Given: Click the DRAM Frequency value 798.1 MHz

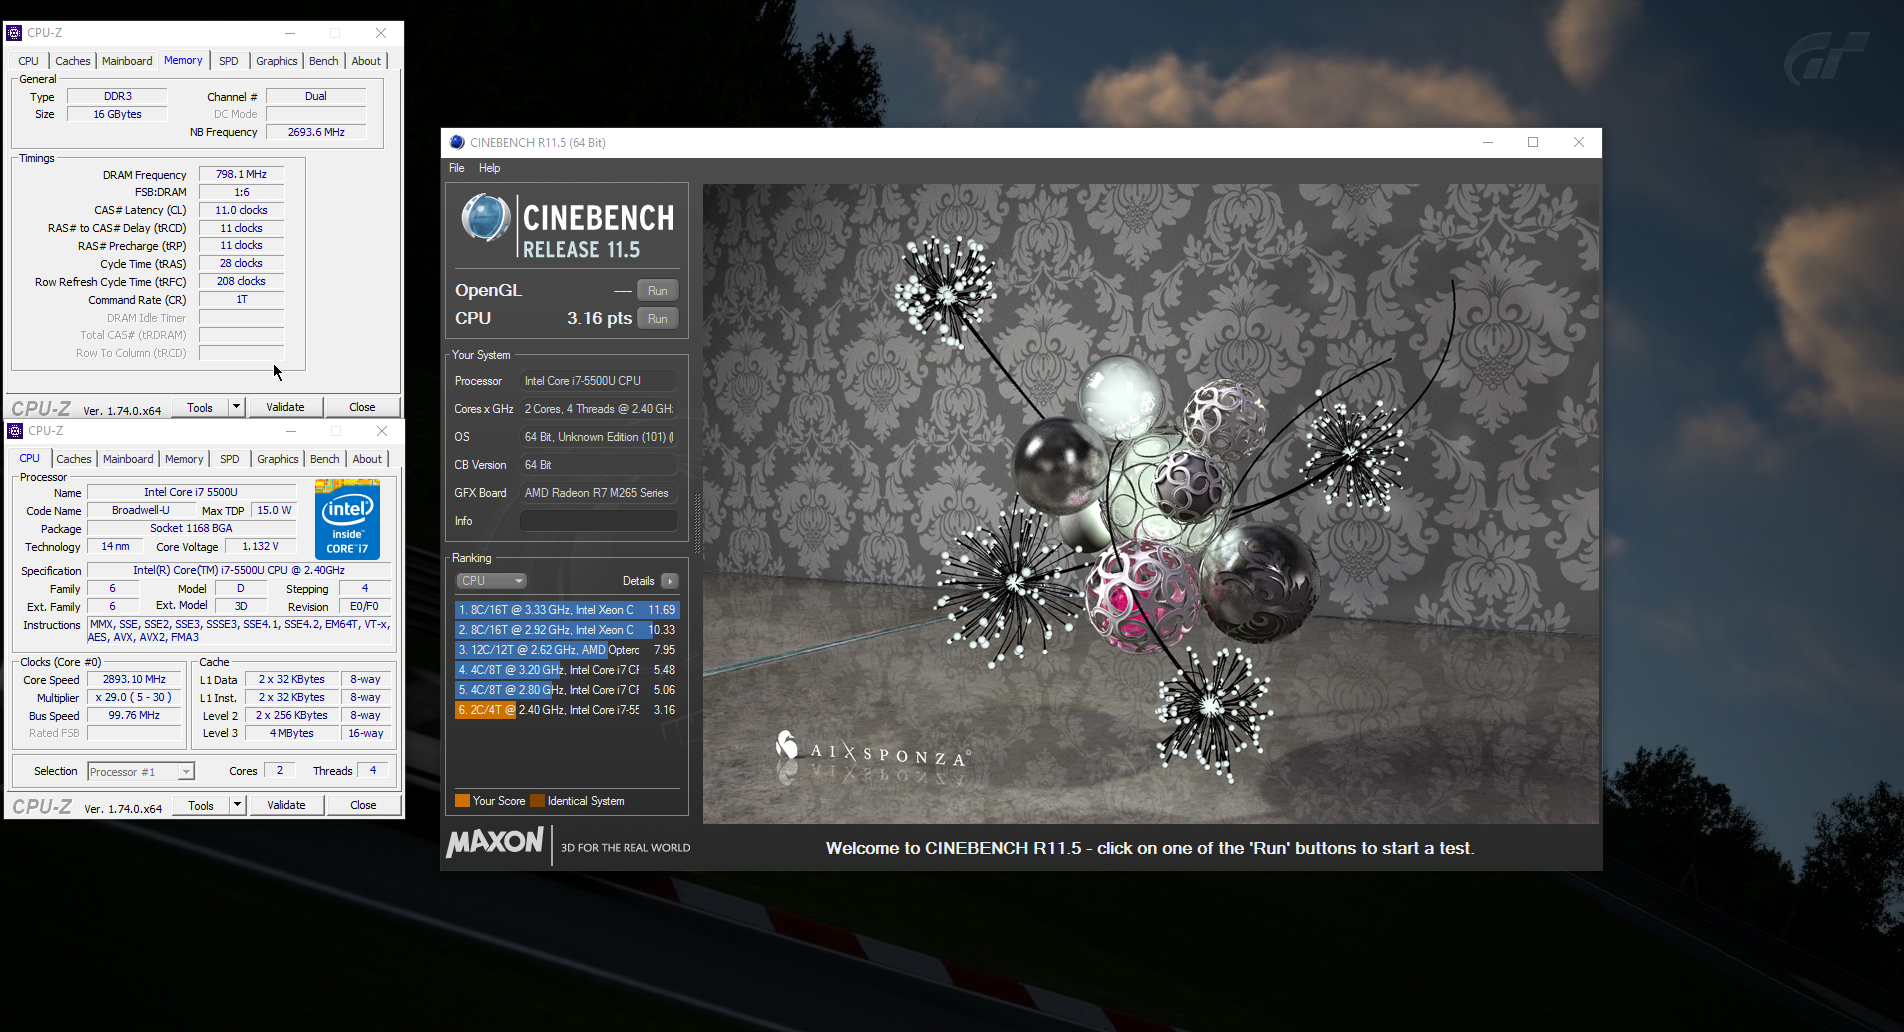Looking at the screenshot, I should [x=241, y=174].
